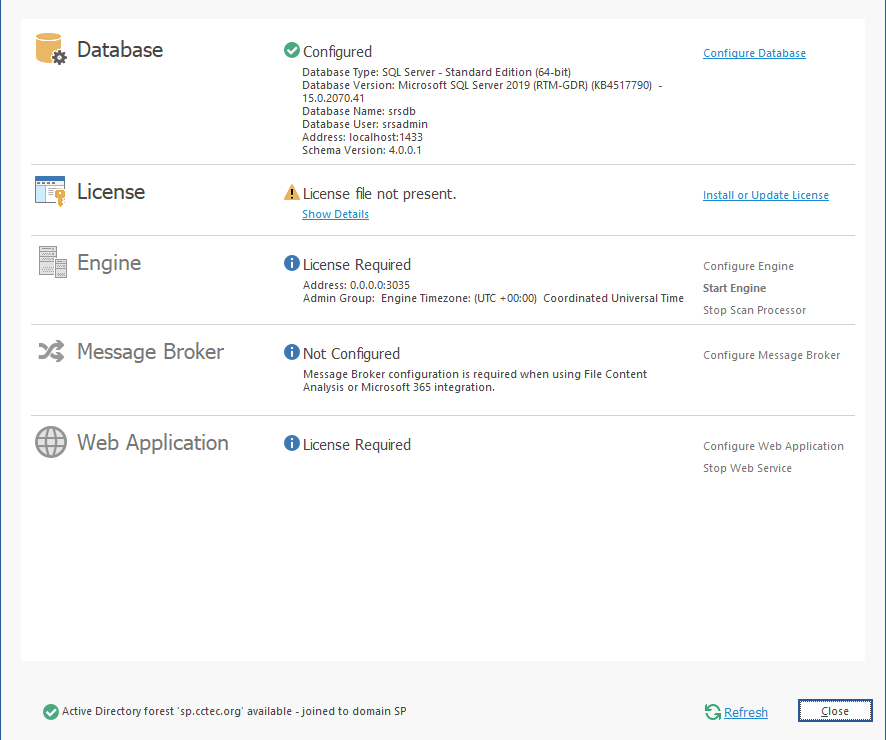Select Configure Engine option
The width and height of the screenshot is (886, 740).
click(x=748, y=266)
